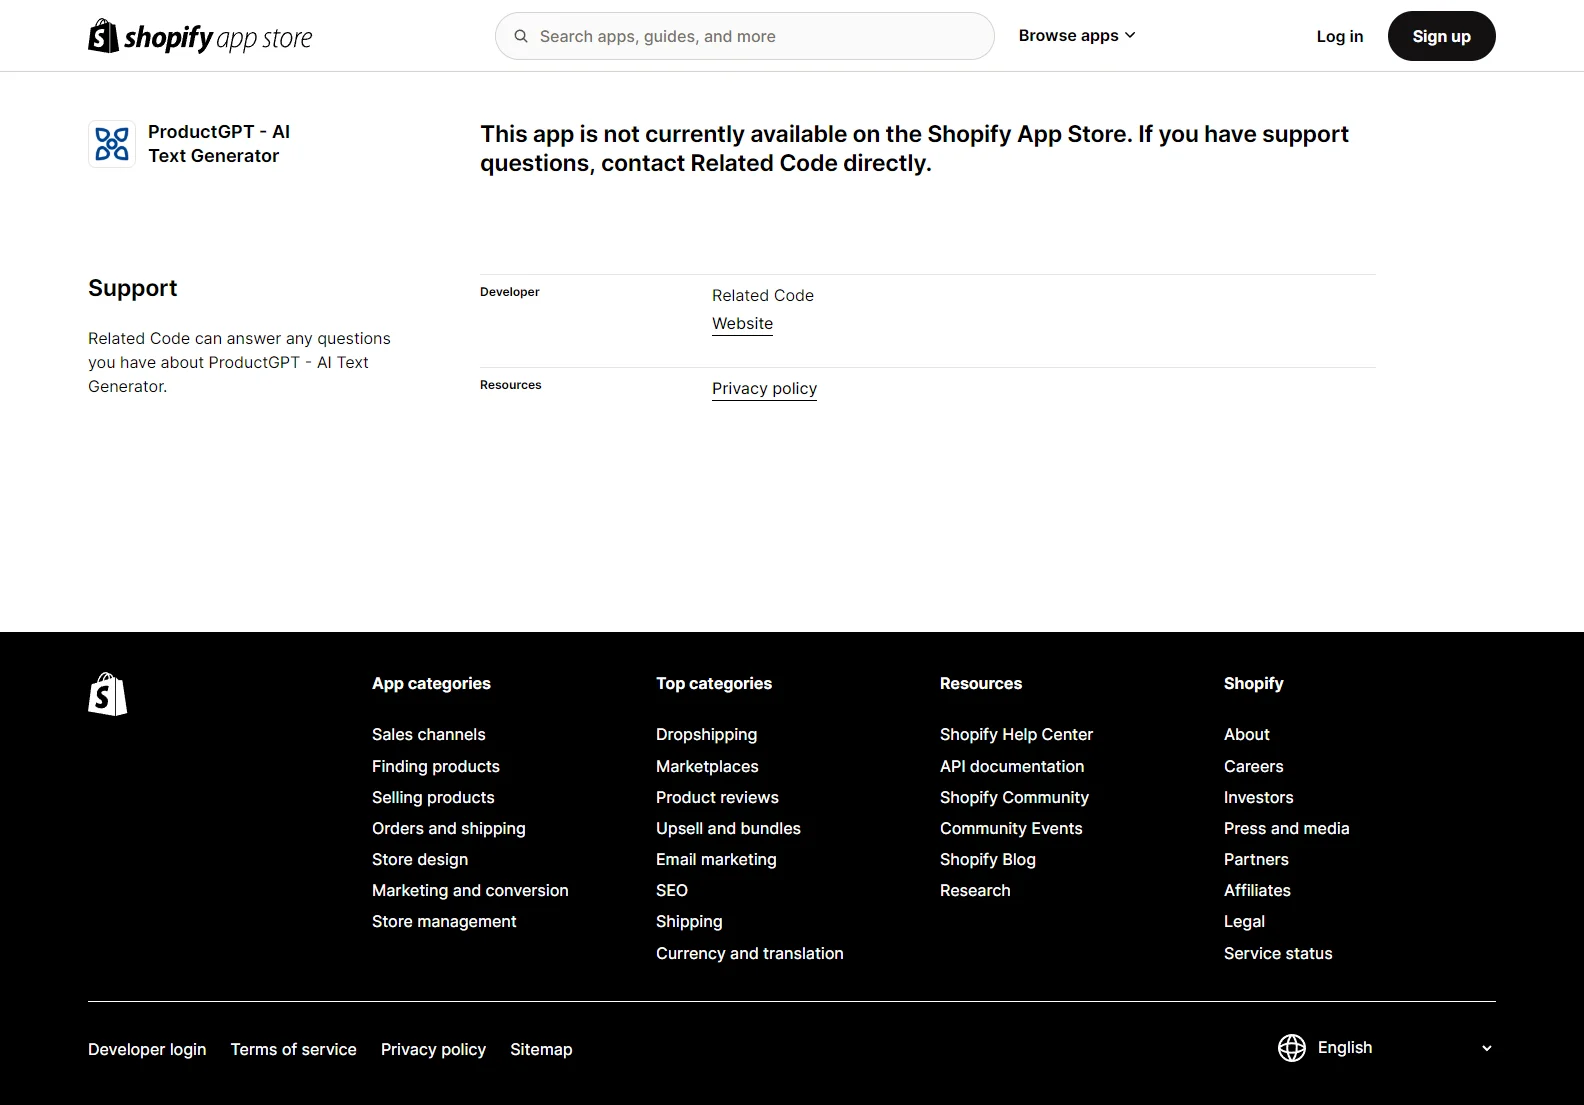
Task: Open the English language dropdown
Action: pos(1386,1048)
